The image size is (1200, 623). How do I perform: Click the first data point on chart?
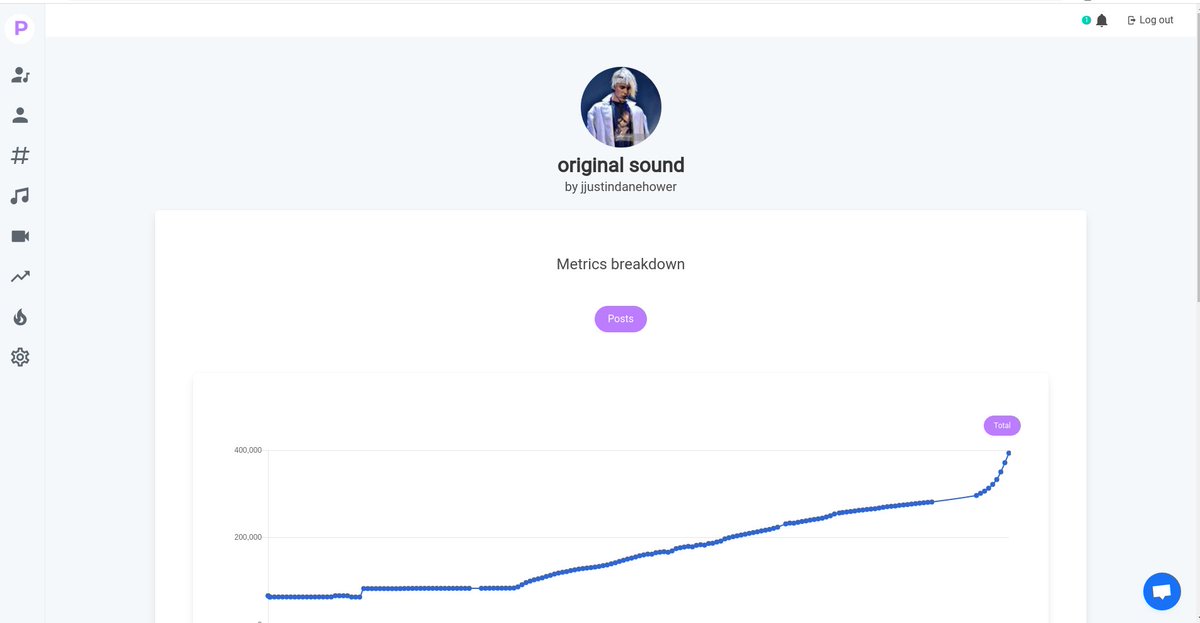(x=268, y=595)
